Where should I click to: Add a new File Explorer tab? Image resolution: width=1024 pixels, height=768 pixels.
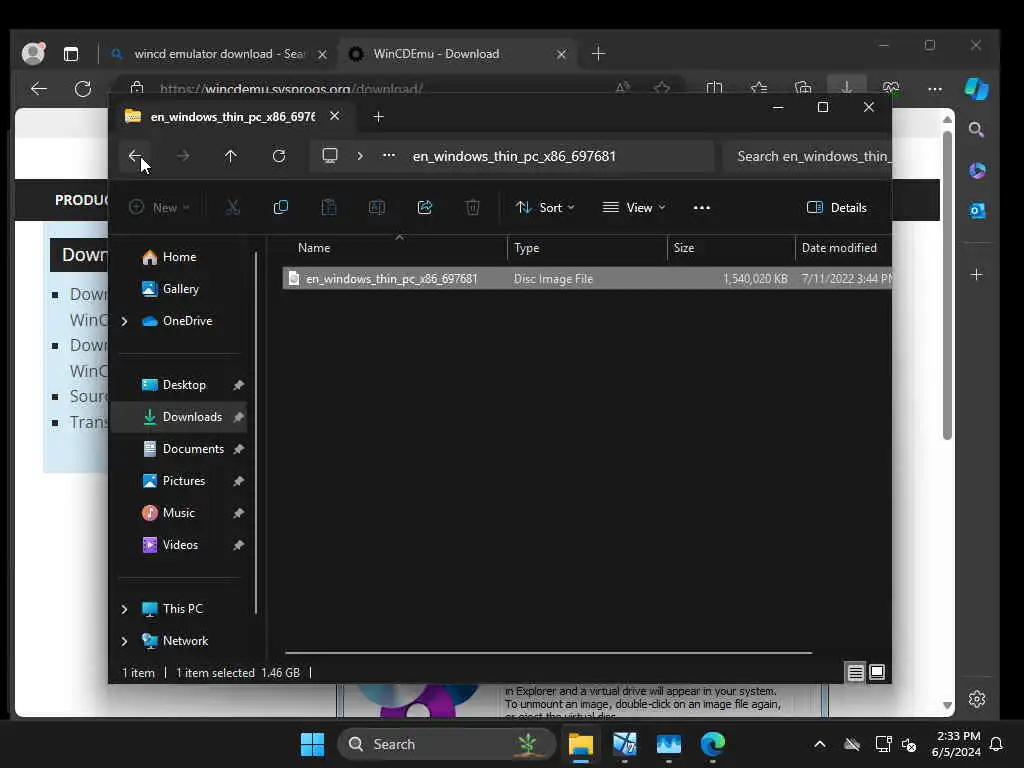click(x=378, y=117)
